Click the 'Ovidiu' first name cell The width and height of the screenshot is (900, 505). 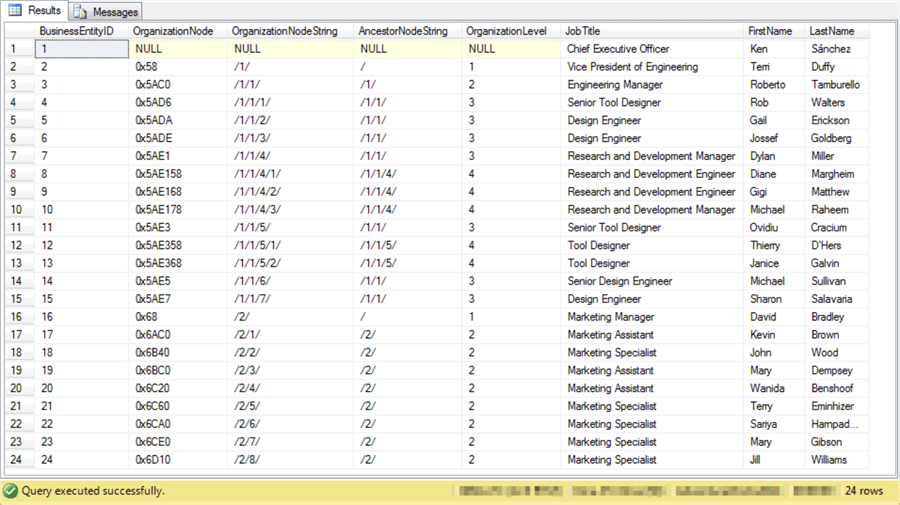click(x=774, y=227)
